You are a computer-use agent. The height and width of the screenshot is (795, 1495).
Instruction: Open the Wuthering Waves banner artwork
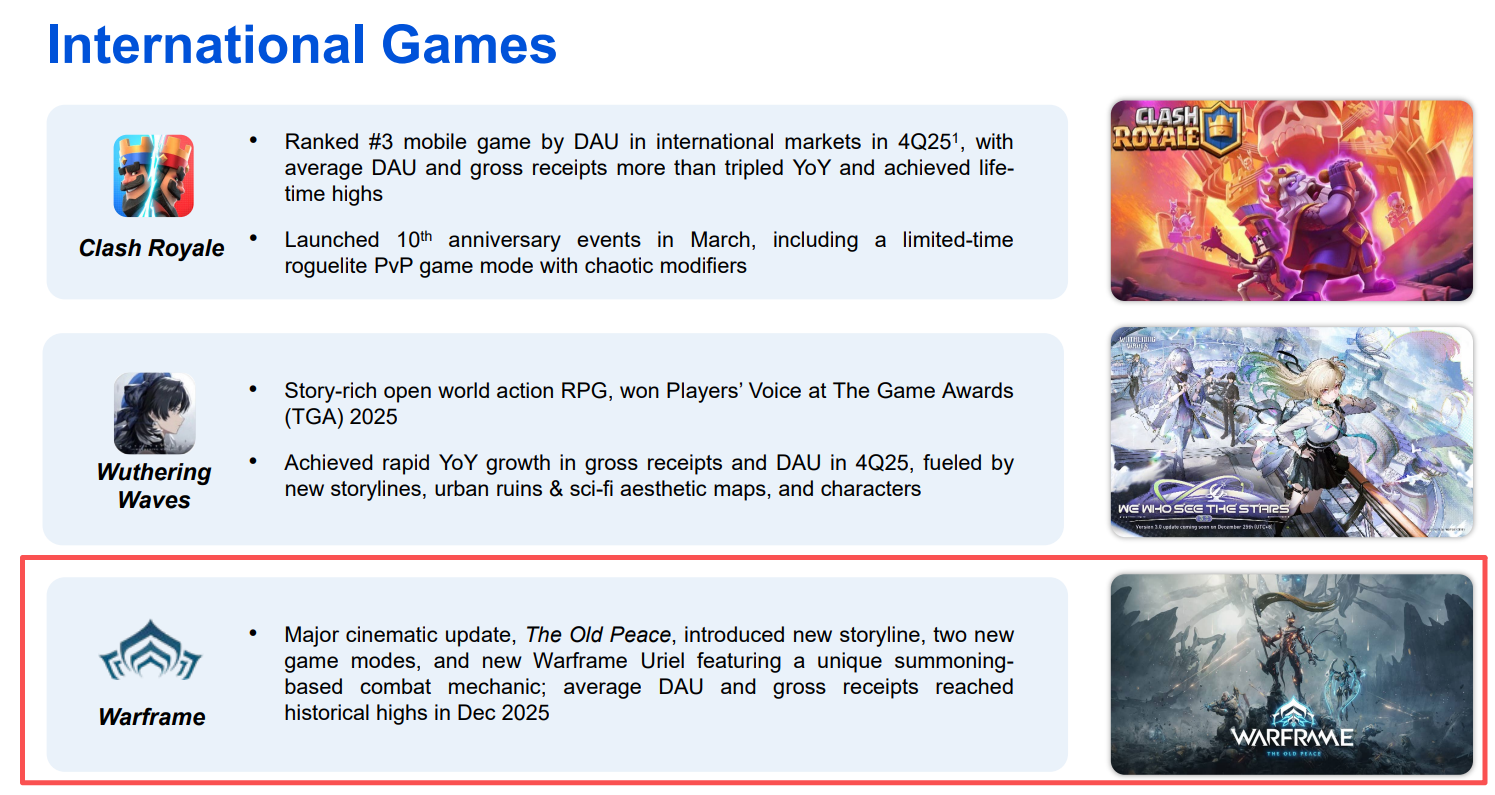pyautogui.click(x=1291, y=432)
